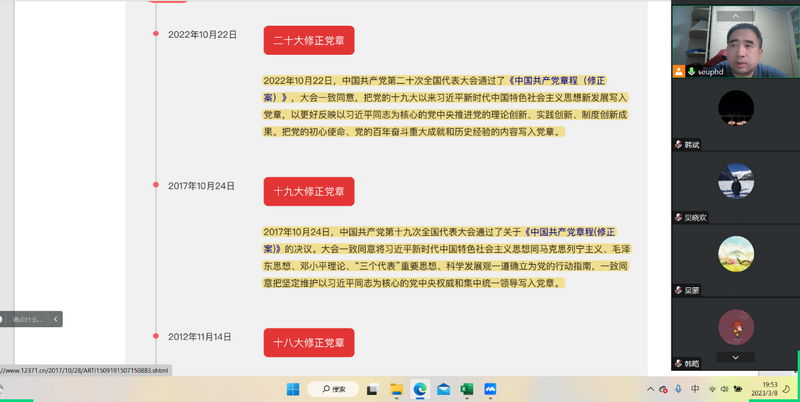Click the 2017年10月24日 timeline dot
This screenshot has height=402, width=800.
click(x=156, y=185)
